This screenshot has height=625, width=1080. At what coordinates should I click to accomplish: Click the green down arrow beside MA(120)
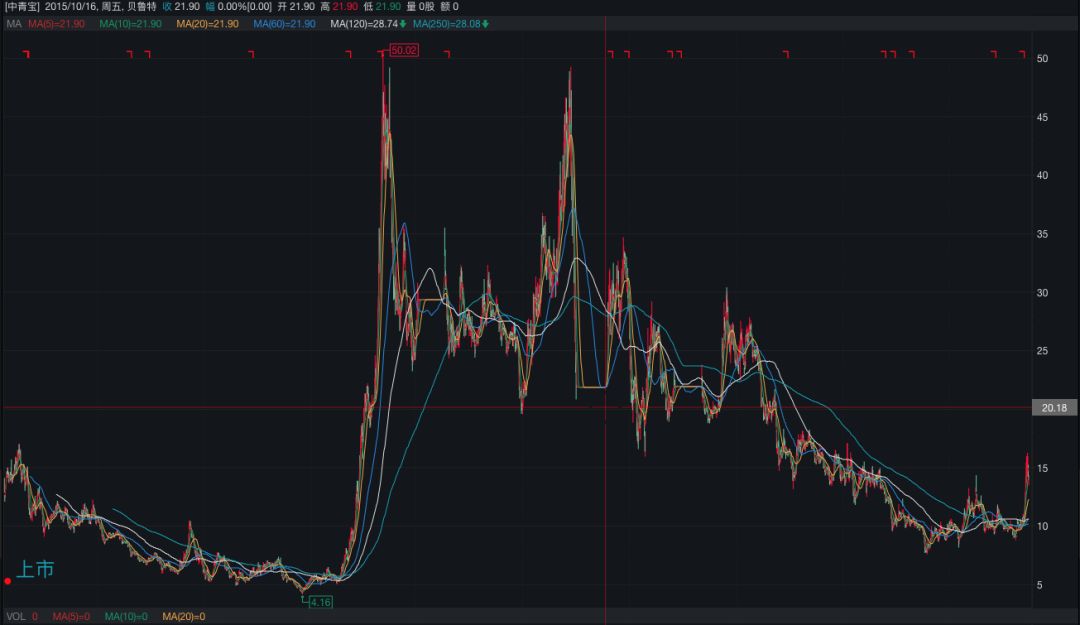coord(403,24)
